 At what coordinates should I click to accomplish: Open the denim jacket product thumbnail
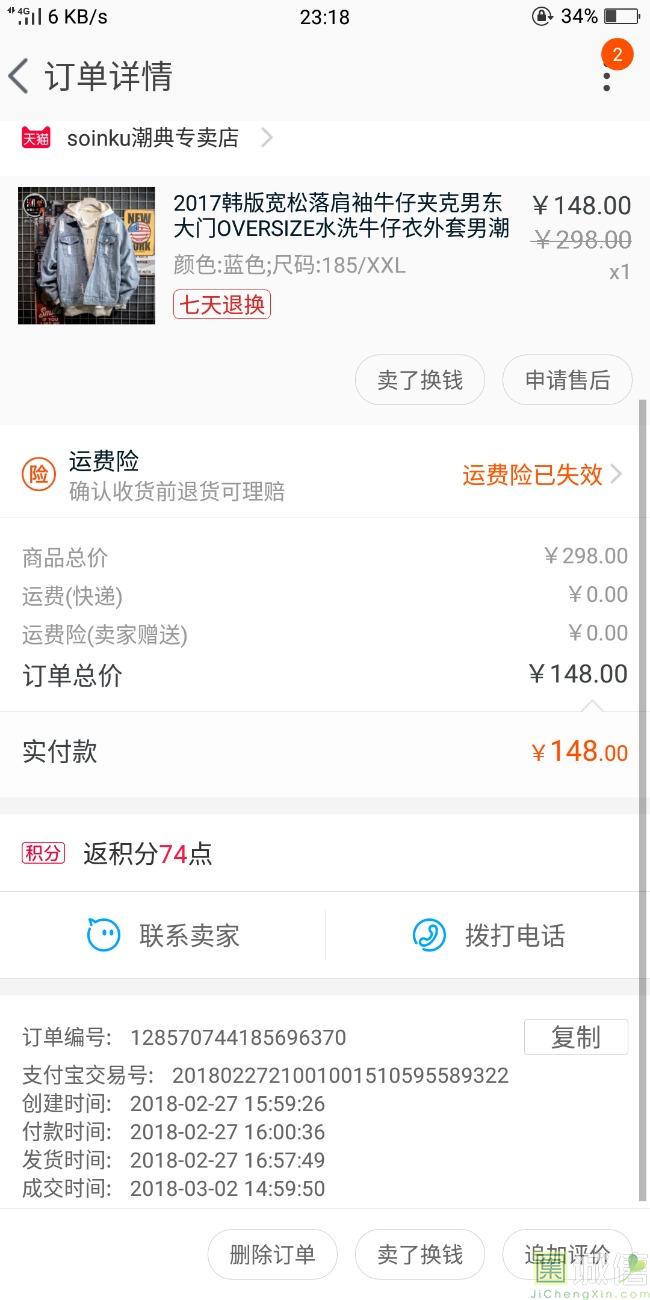point(86,255)
